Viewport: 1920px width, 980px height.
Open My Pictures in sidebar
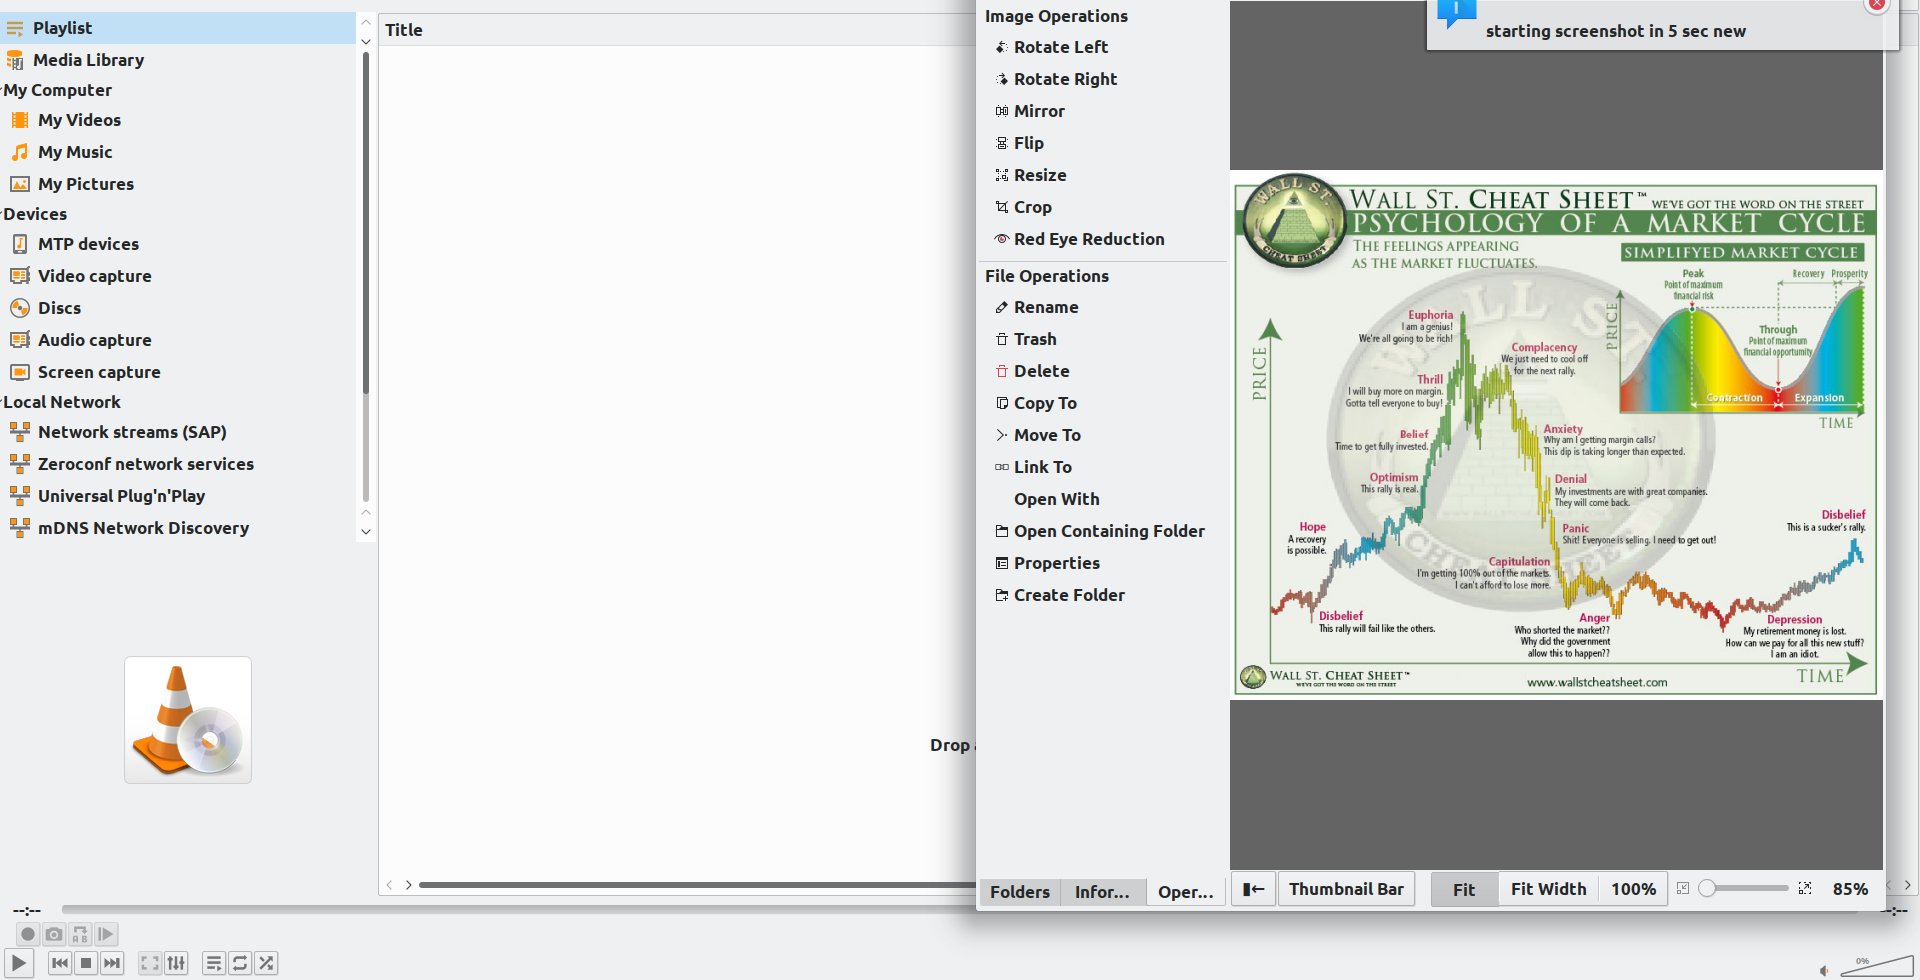click(178, 184)
